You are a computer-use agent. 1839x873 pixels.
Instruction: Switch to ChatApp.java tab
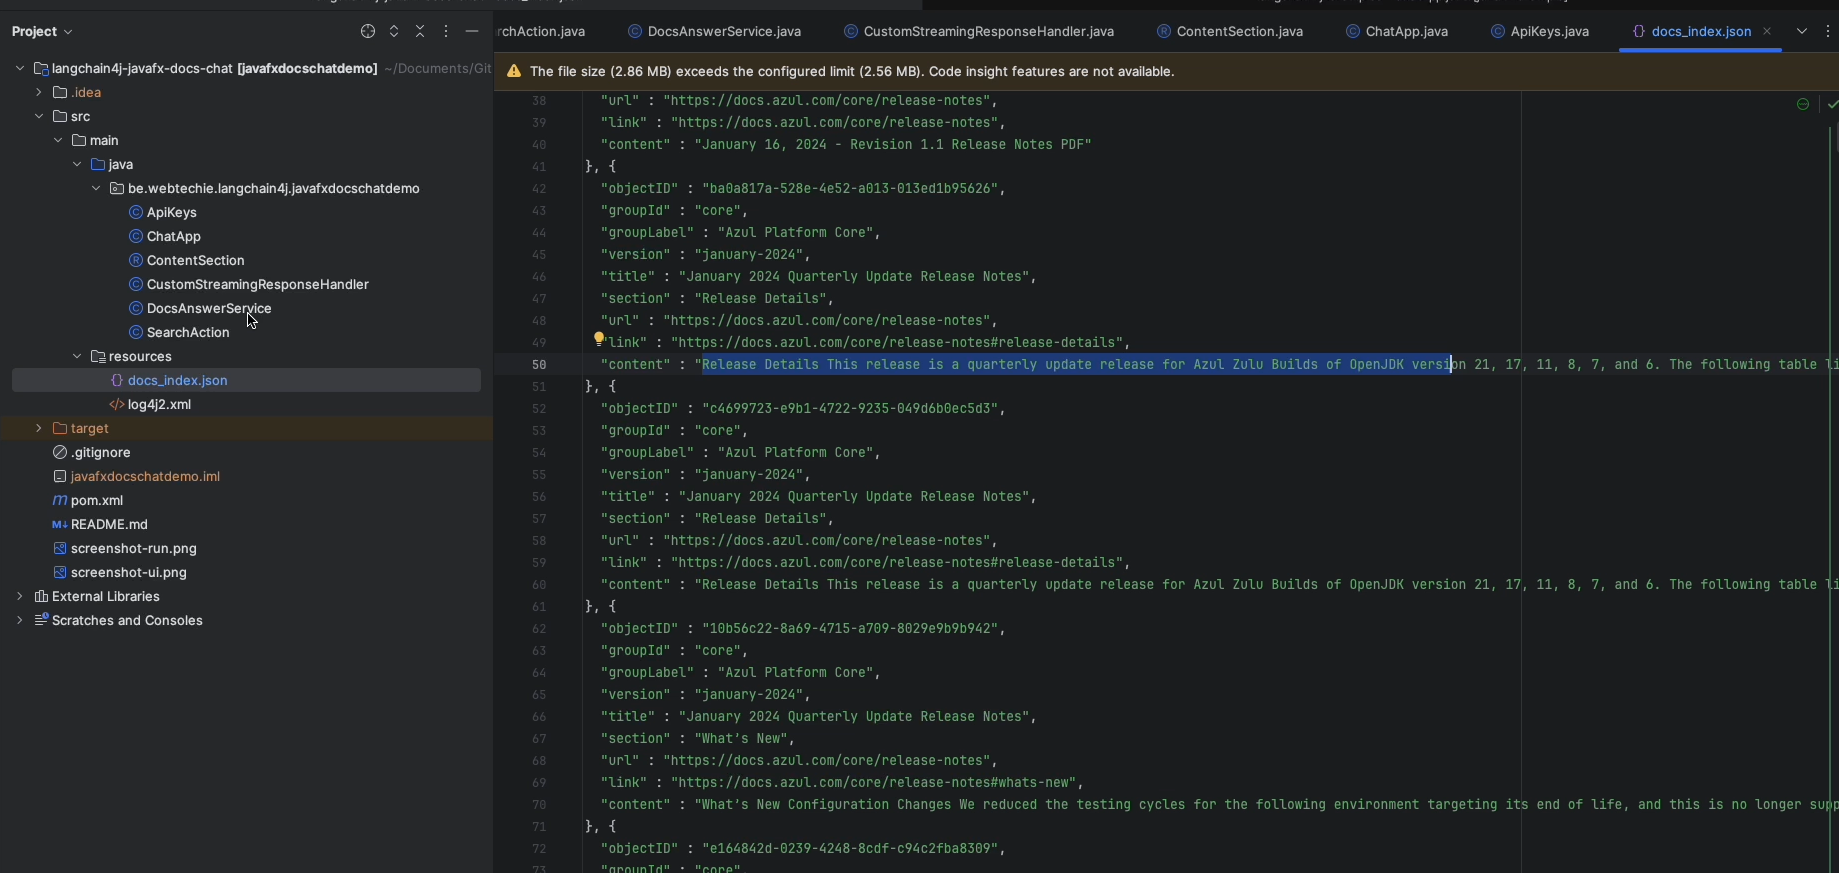(x=1397, y=32)
